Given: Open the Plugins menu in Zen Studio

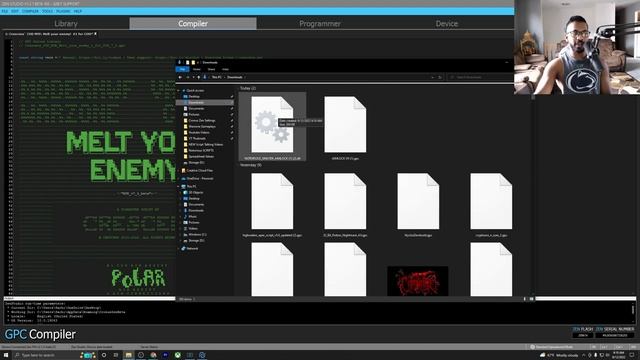Looking at the screenshot, I should point(63,11).
